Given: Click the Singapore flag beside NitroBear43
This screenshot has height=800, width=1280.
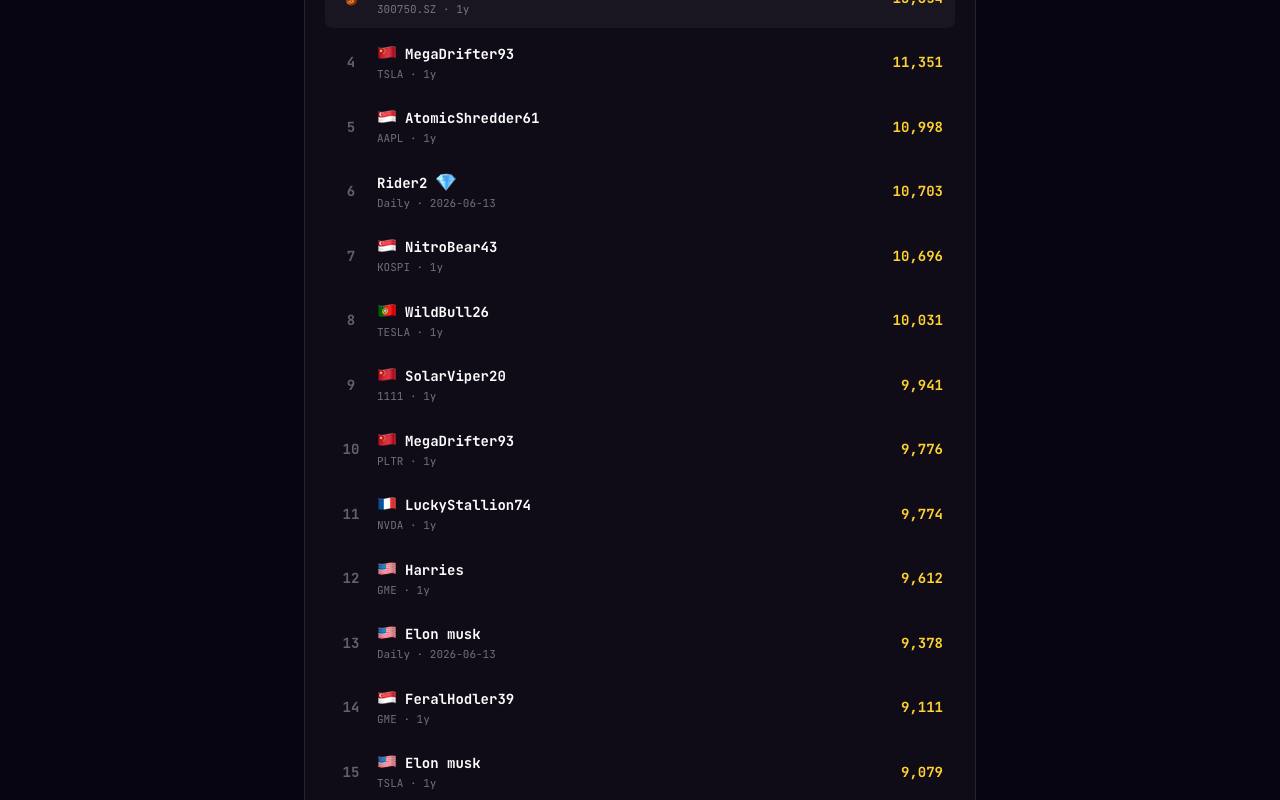Looking at the screenshot, I should 387,246.
